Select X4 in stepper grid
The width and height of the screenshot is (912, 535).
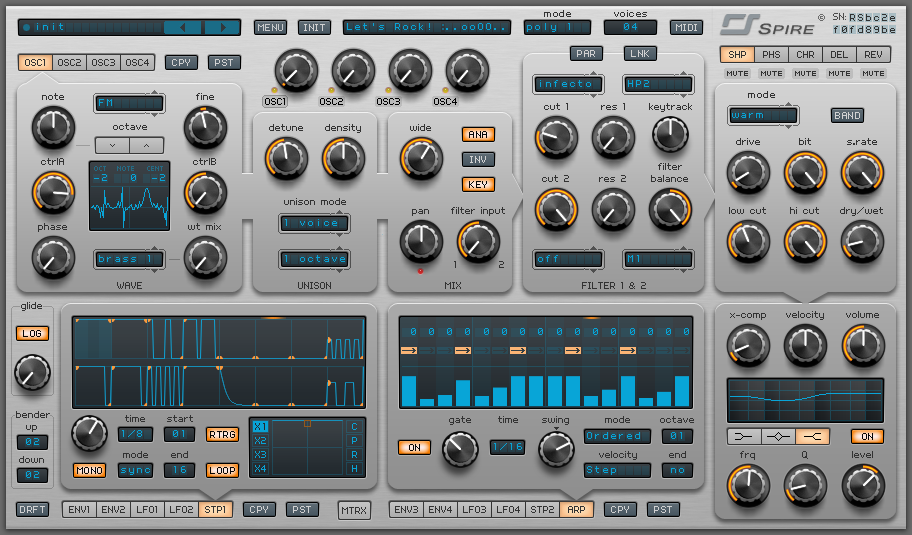pos(260,469)
